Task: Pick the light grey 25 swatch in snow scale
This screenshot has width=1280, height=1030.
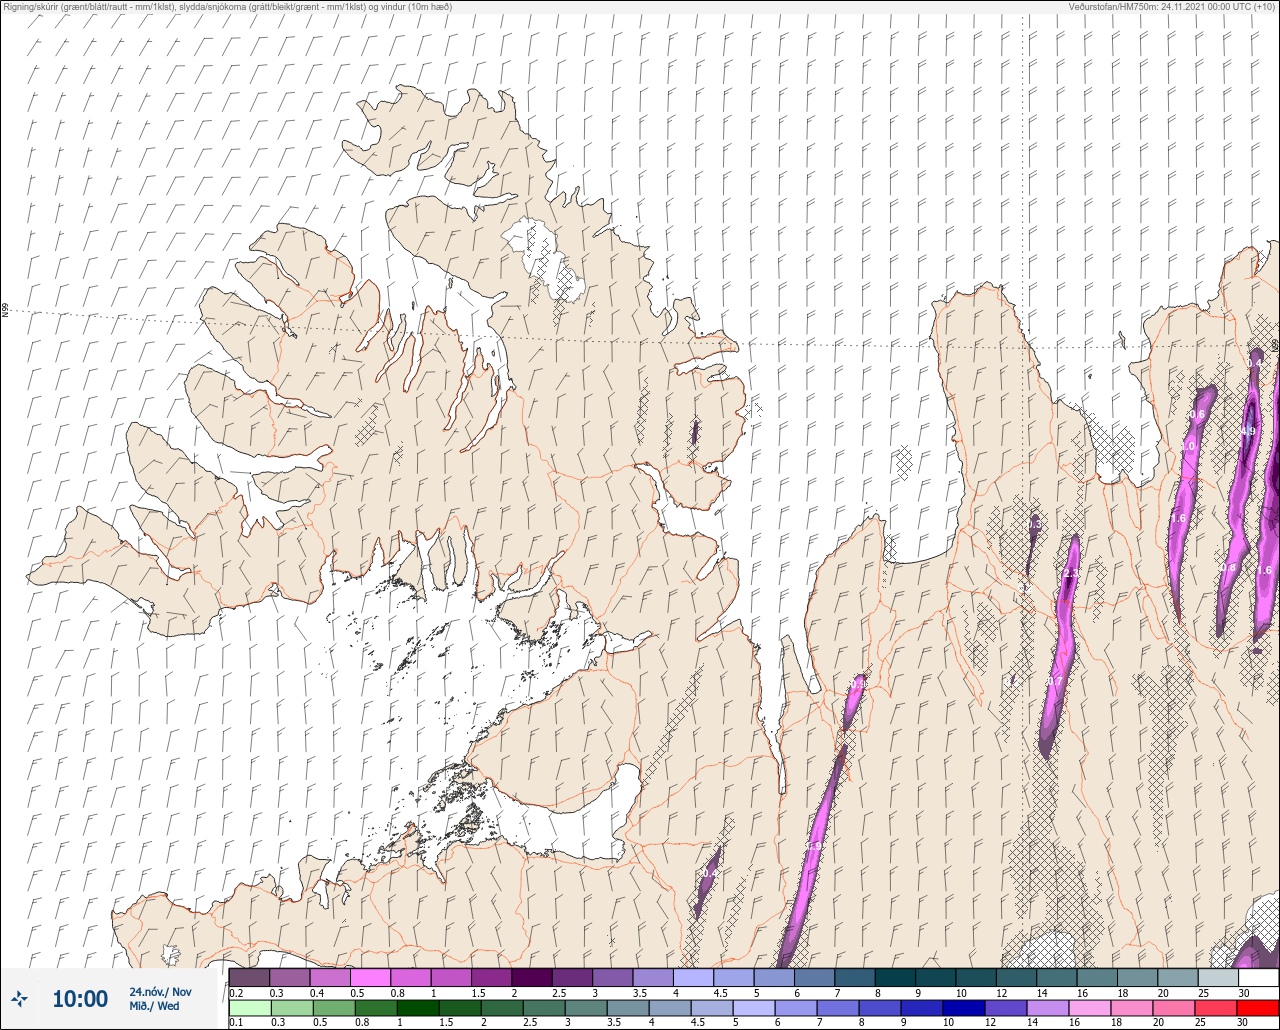Action: click(x=1218, y=977)
